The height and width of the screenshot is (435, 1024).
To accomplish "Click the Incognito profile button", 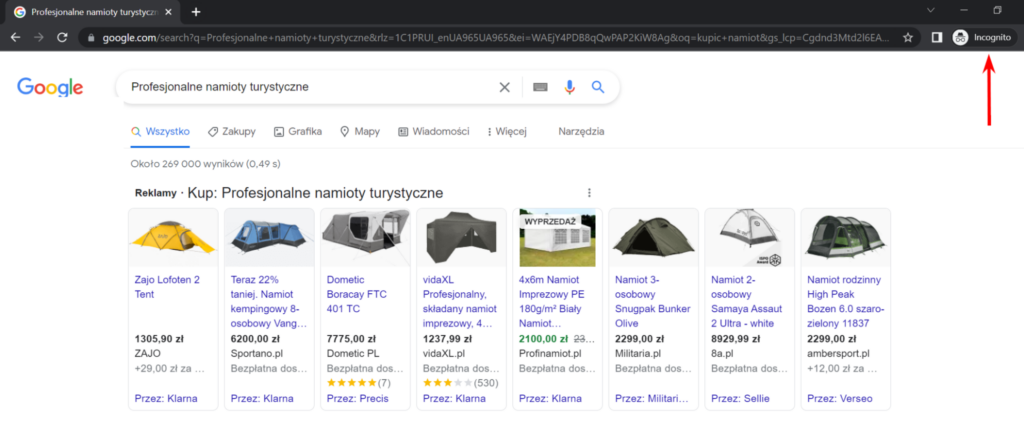I will [985, 37].
